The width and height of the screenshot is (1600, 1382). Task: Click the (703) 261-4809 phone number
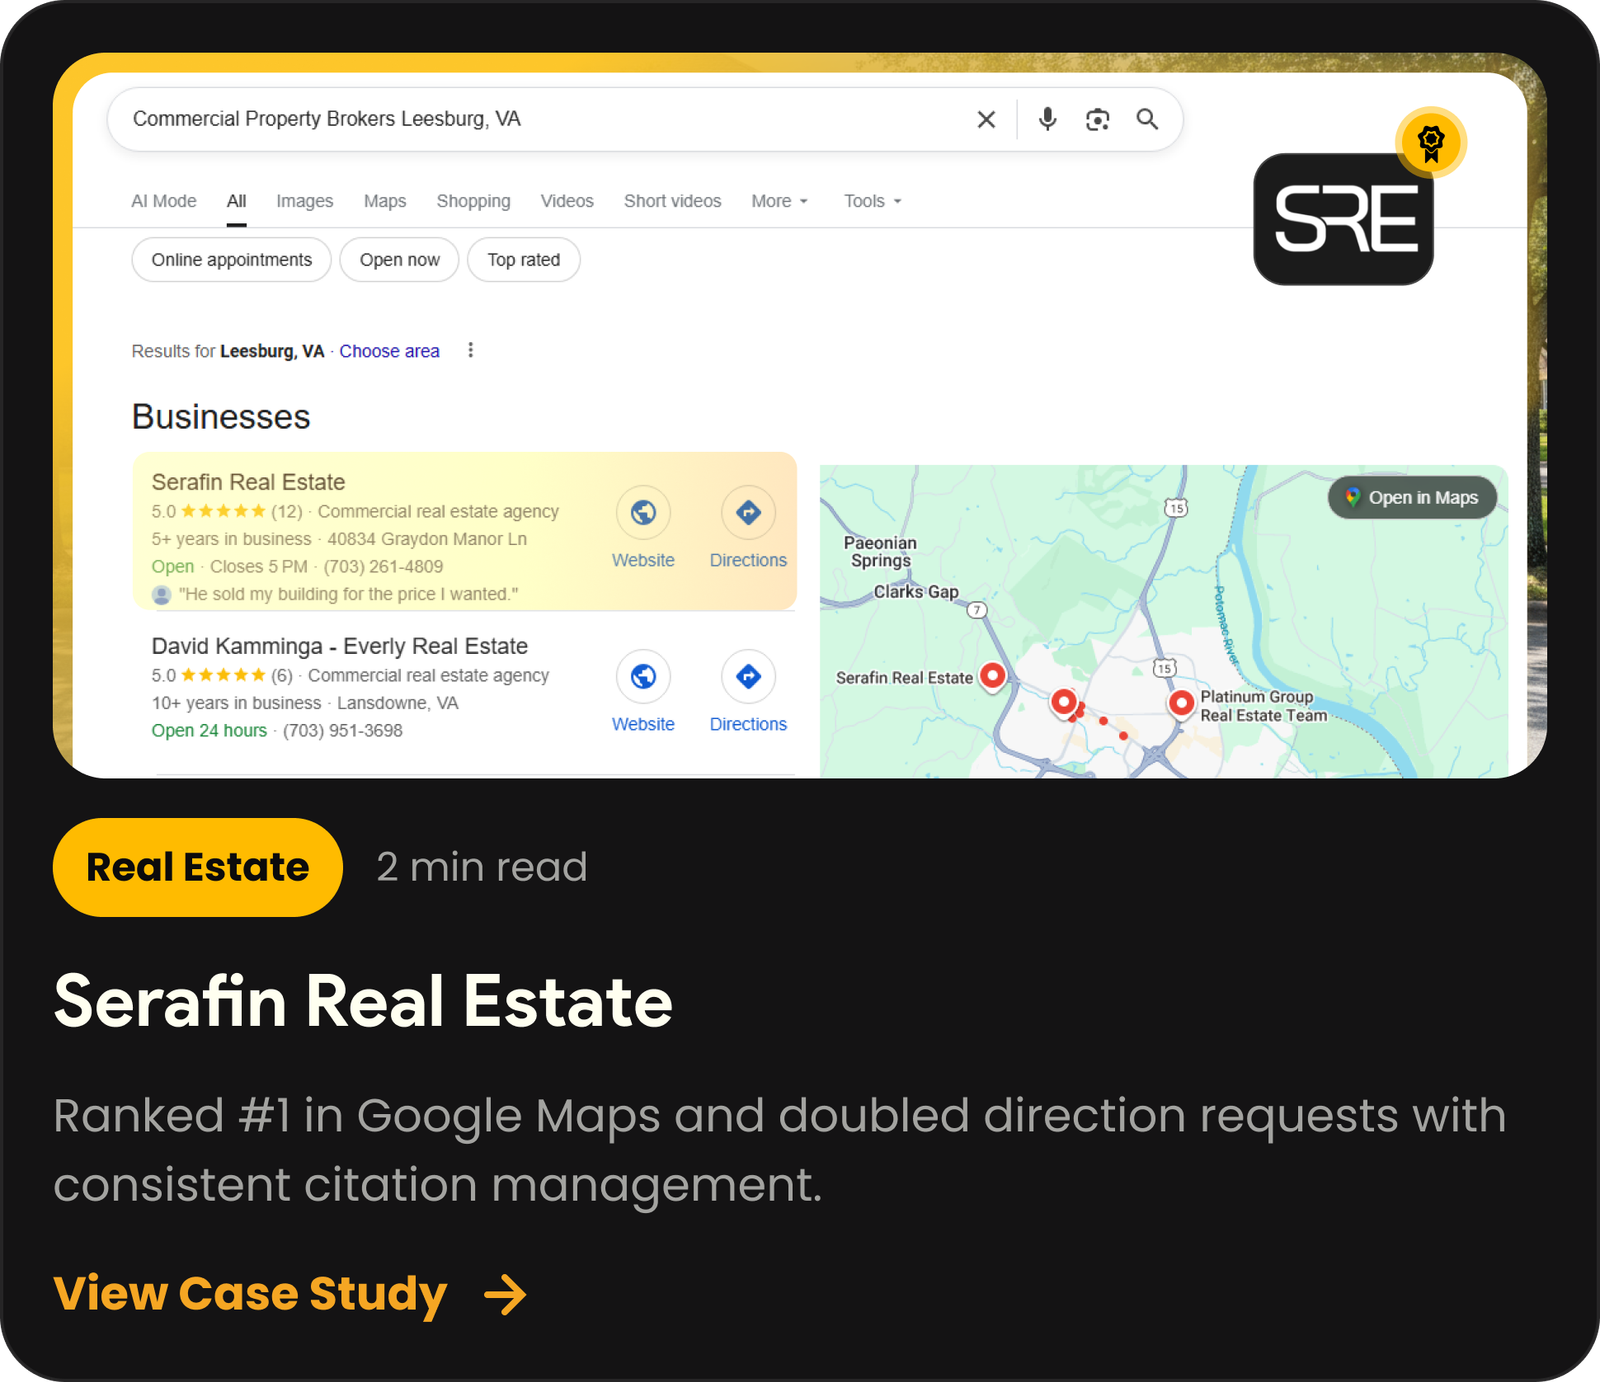383,566
